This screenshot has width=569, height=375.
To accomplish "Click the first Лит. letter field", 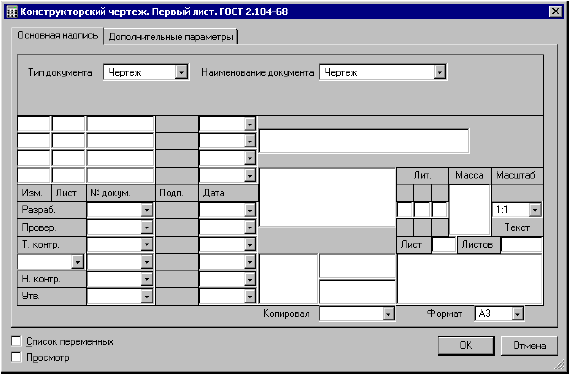I will tap(405, 210).
